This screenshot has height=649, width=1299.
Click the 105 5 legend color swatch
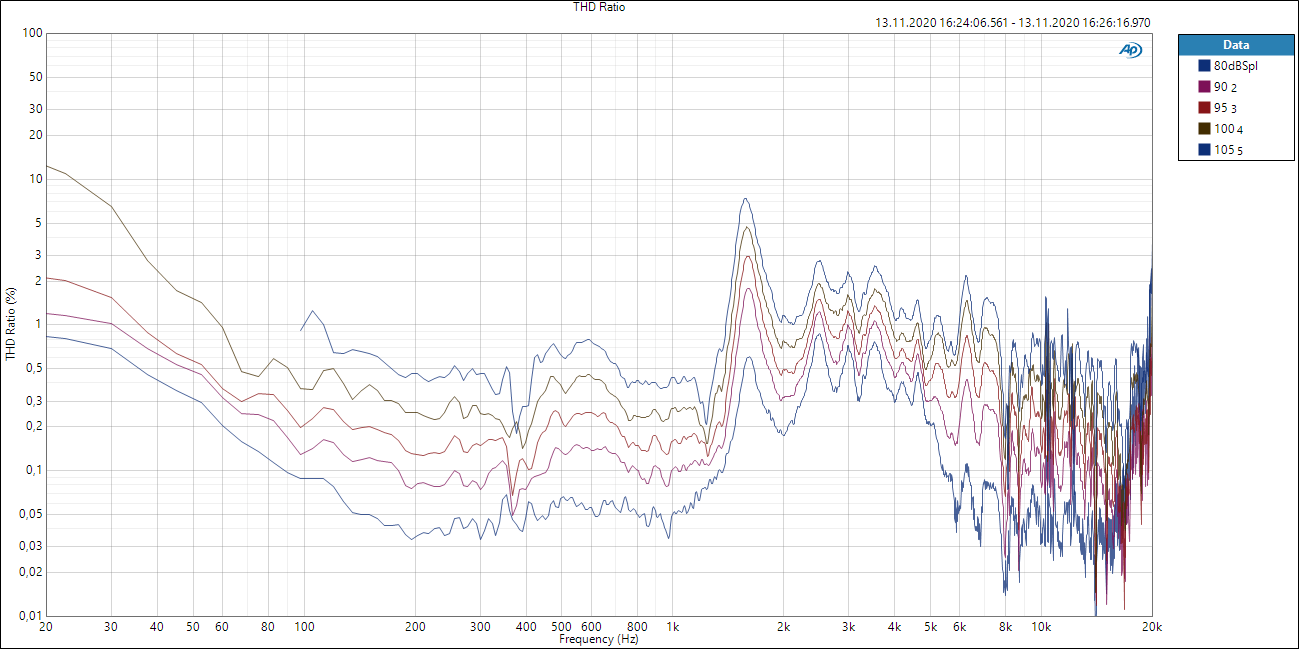pos(1205,150)
